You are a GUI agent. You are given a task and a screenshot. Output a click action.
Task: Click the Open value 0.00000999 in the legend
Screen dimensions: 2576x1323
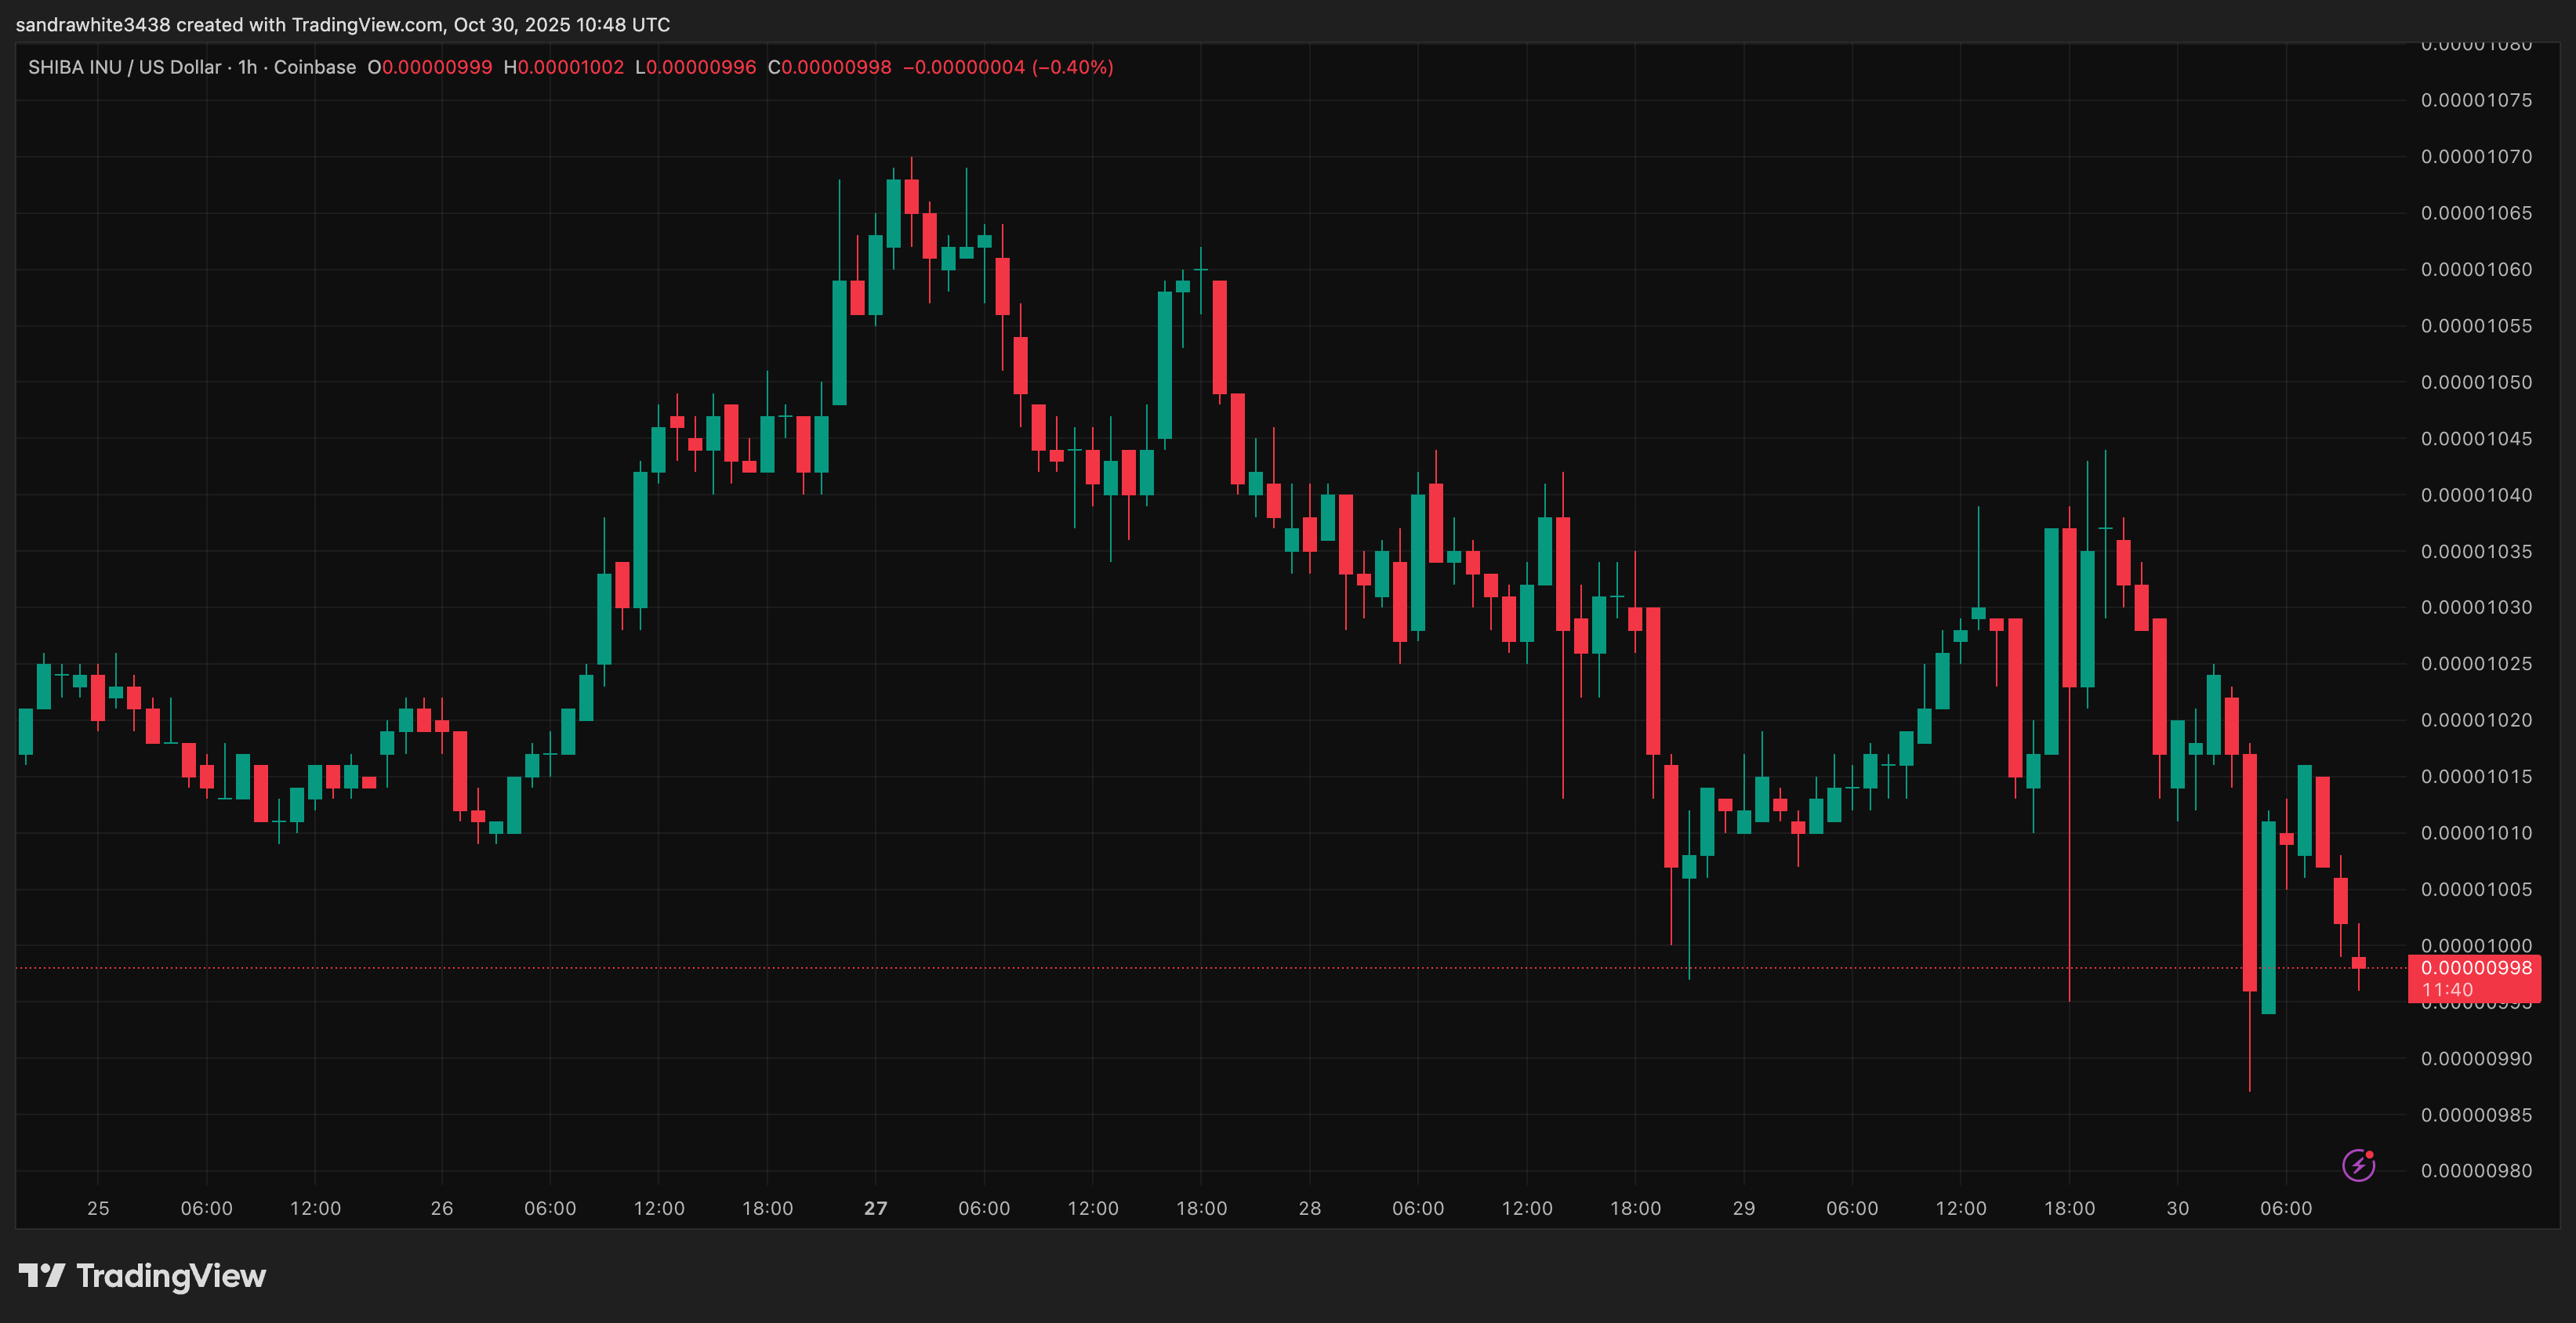coord(437,67)
